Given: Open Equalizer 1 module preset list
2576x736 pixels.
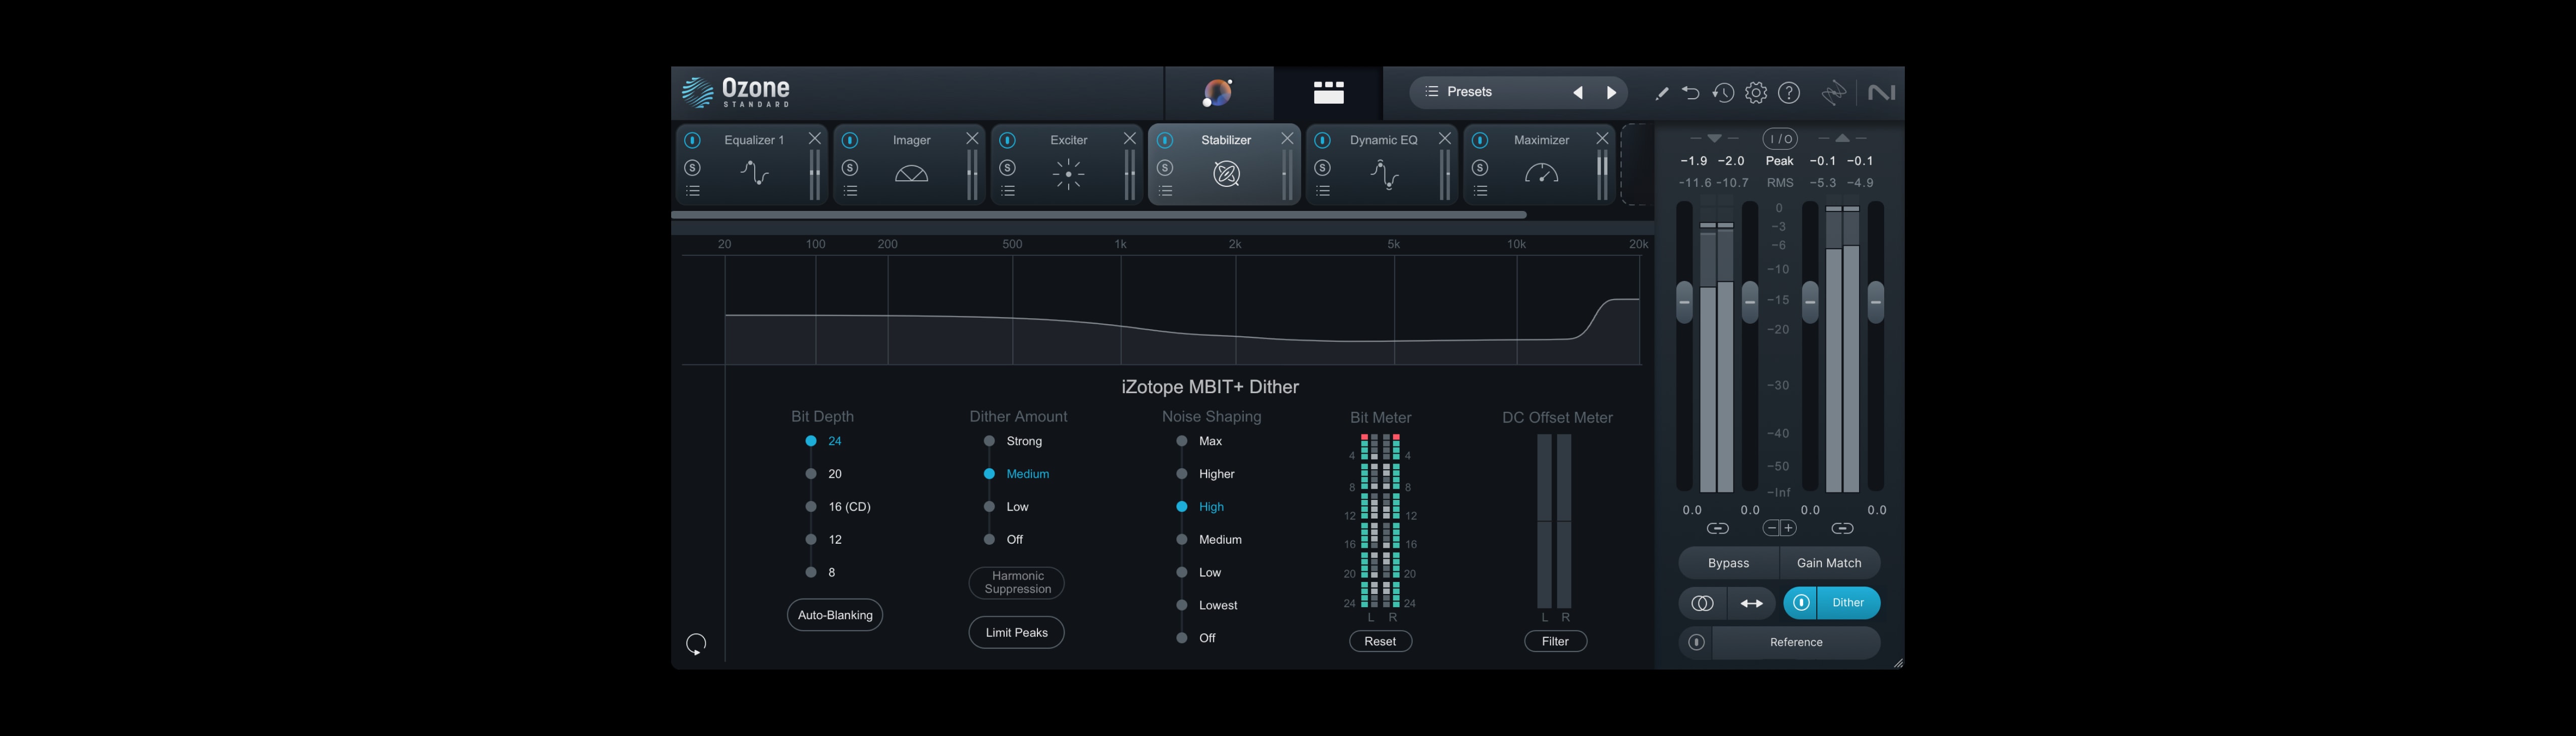Looking at the screenshot, I should (692, 191).
